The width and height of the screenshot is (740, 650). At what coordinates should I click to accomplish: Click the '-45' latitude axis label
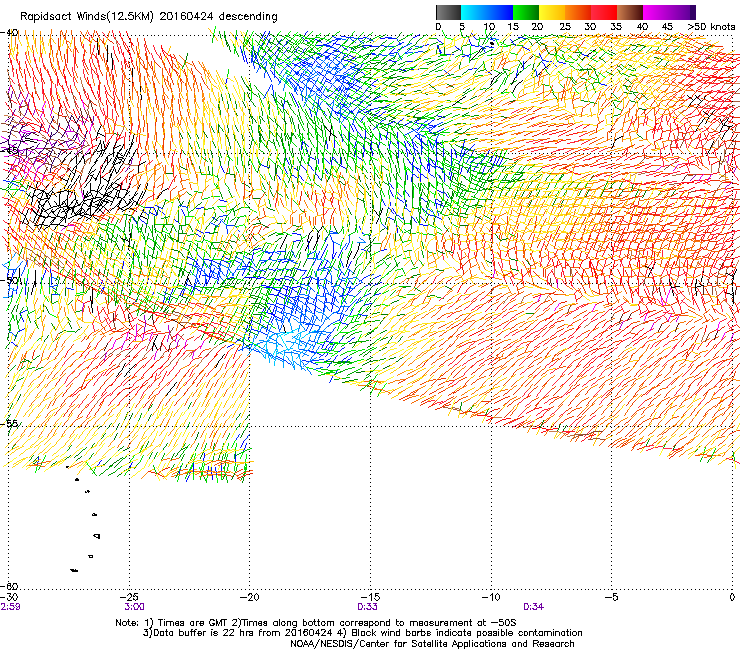point(9,151)
